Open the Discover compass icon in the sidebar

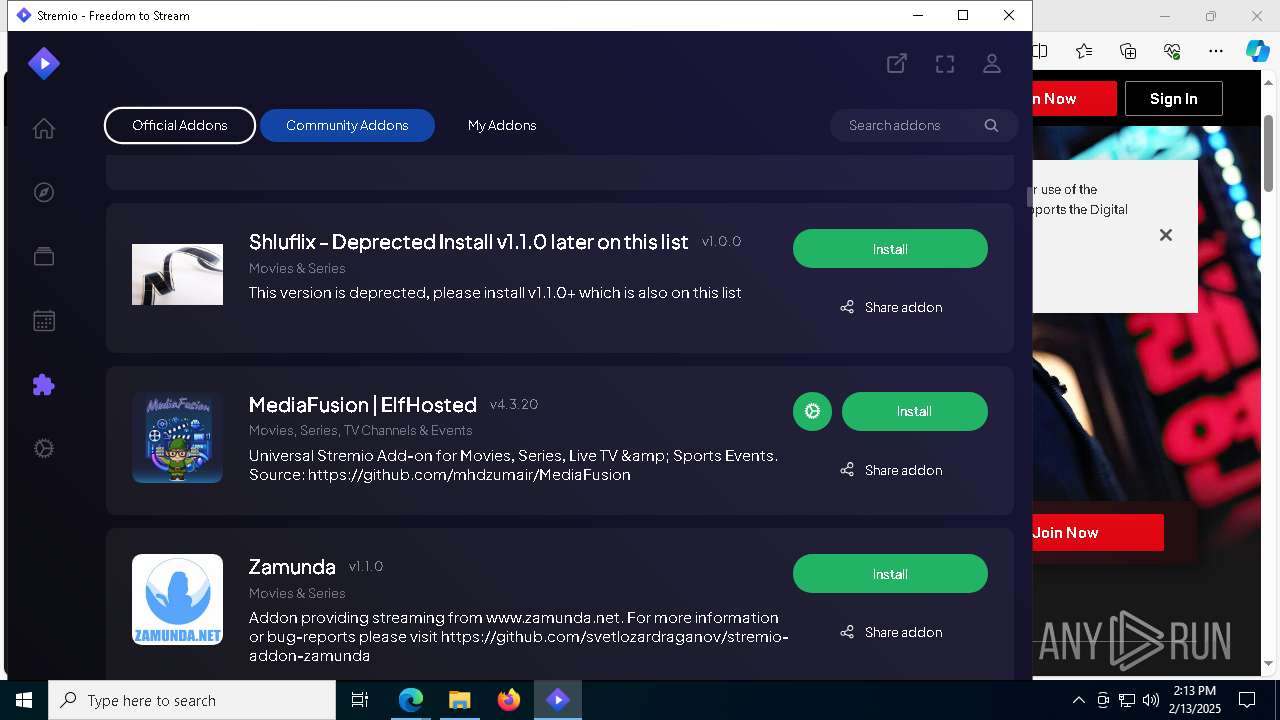43,193
